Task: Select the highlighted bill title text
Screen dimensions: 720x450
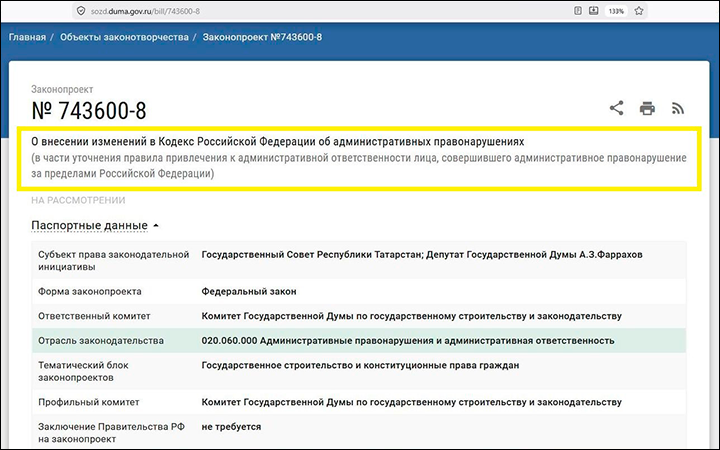Action: tap(359, 158)
